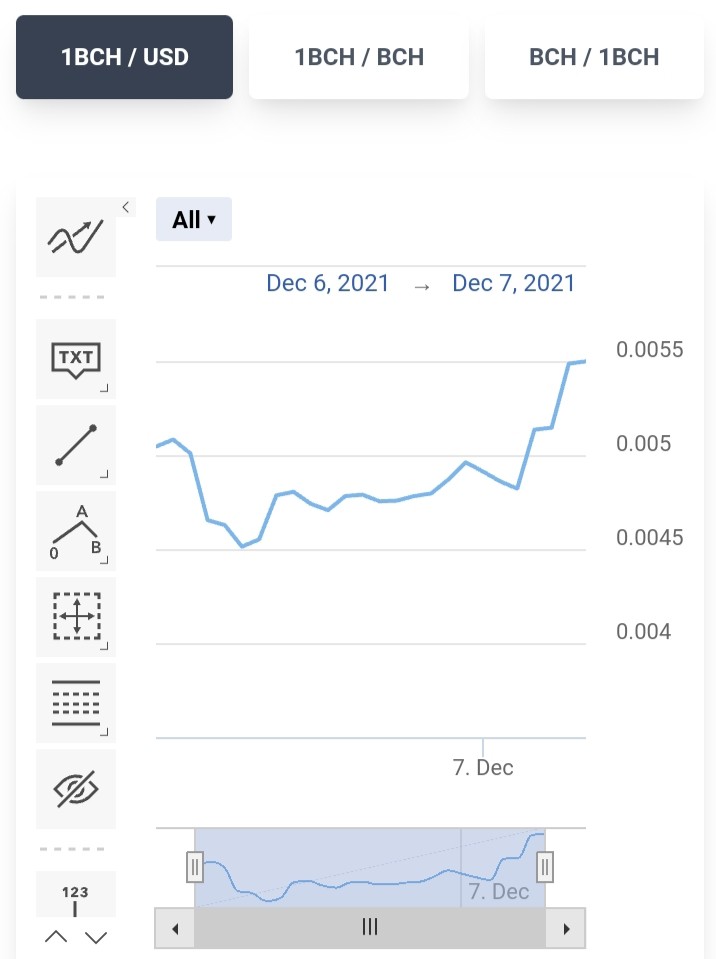Grab the left navigator range handle

(194, 867)
